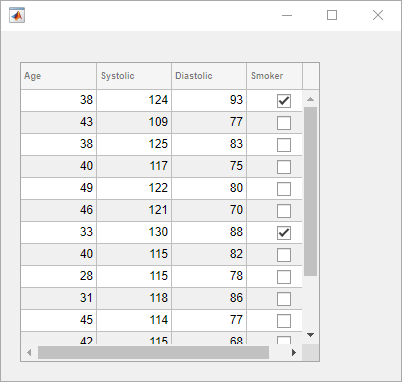Minimize the figure window
The width and height of the screenshot is (402, 382).
(287, 15)
